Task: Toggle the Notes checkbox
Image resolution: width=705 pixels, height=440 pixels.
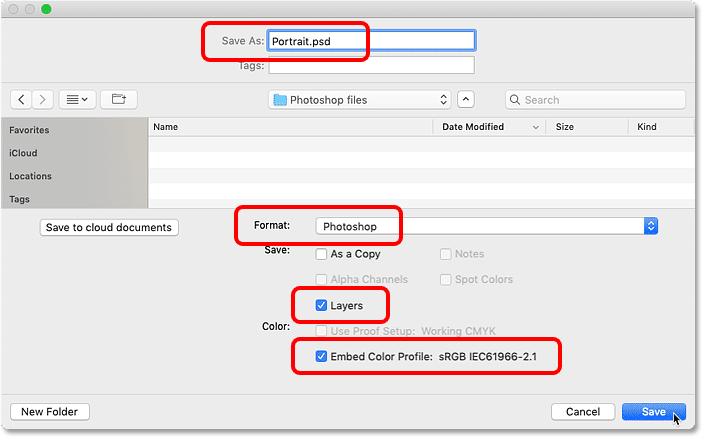Action: (445, 254)
